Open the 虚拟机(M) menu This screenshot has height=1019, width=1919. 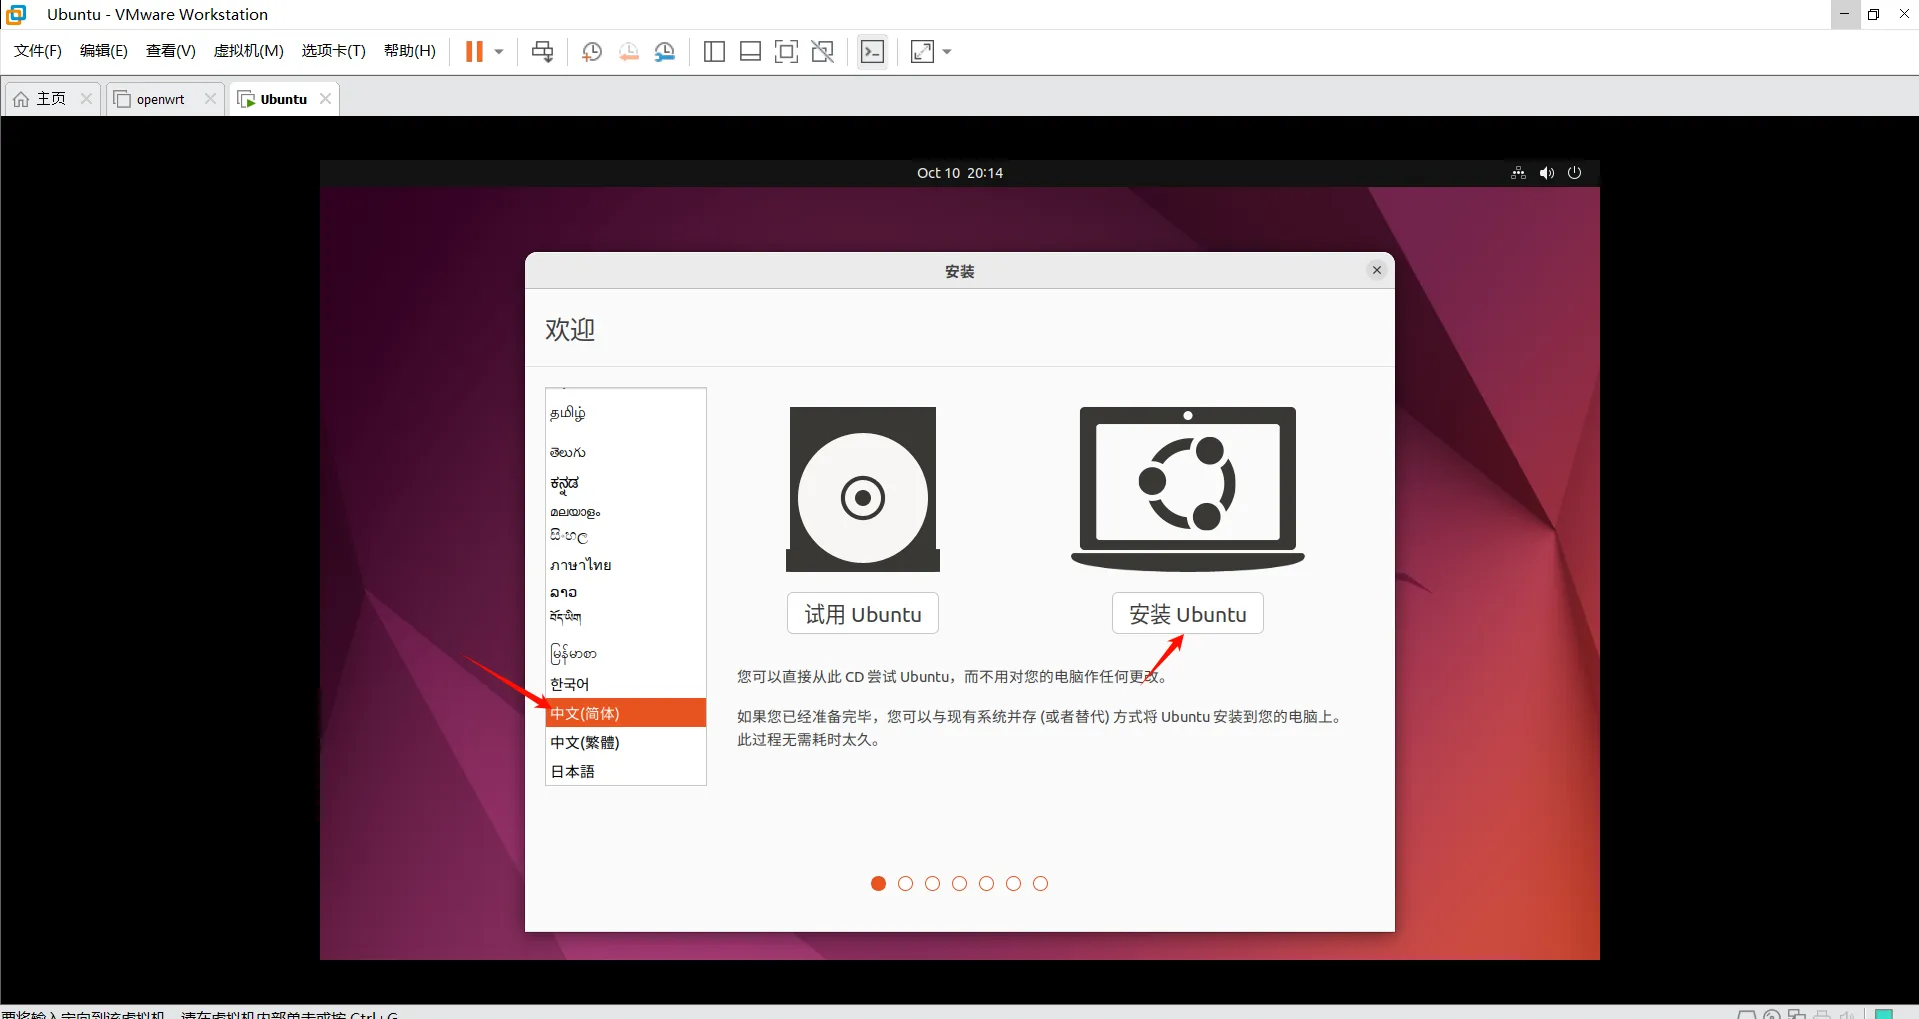248,51
